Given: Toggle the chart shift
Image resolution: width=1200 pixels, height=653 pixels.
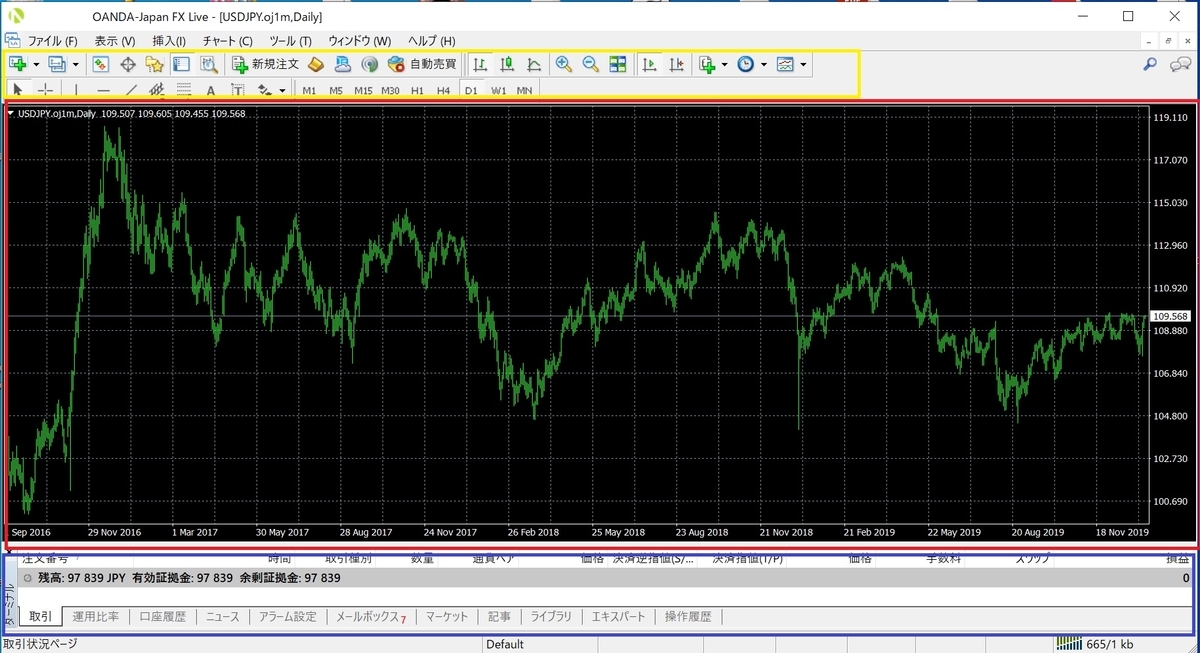Looking at the screenshot, I should point(676,64).
